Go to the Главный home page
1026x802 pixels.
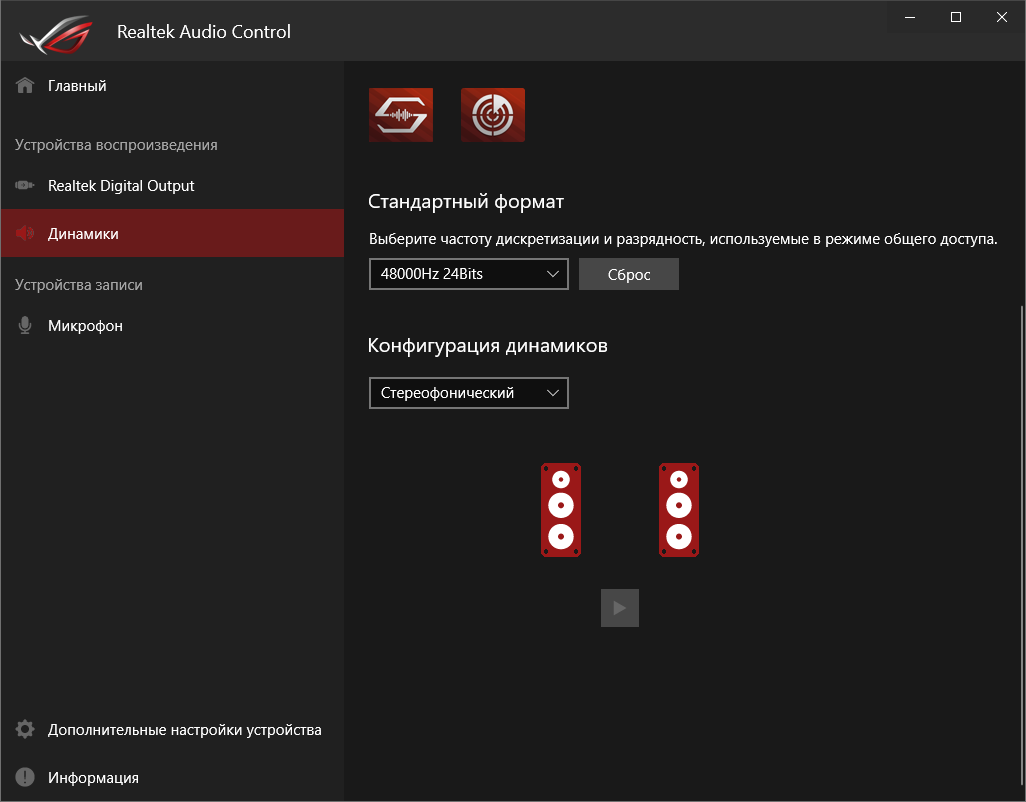tap(77, 86)
